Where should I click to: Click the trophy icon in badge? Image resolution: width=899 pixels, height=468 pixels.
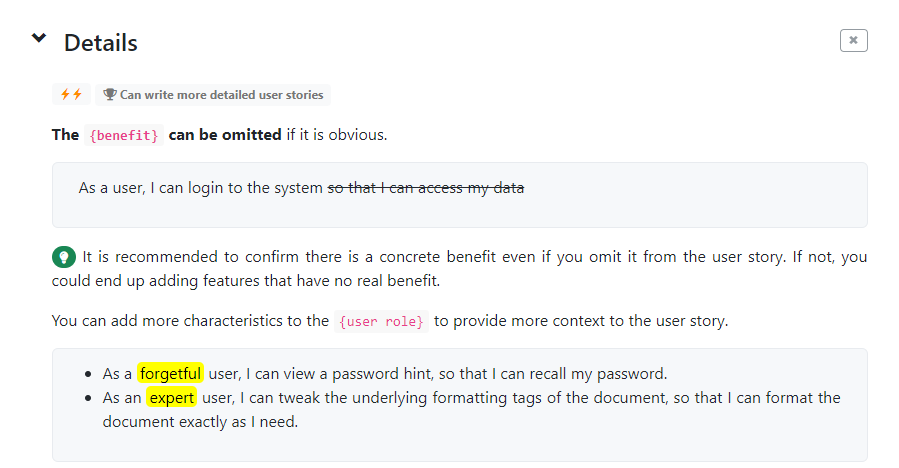coord(110,94)
